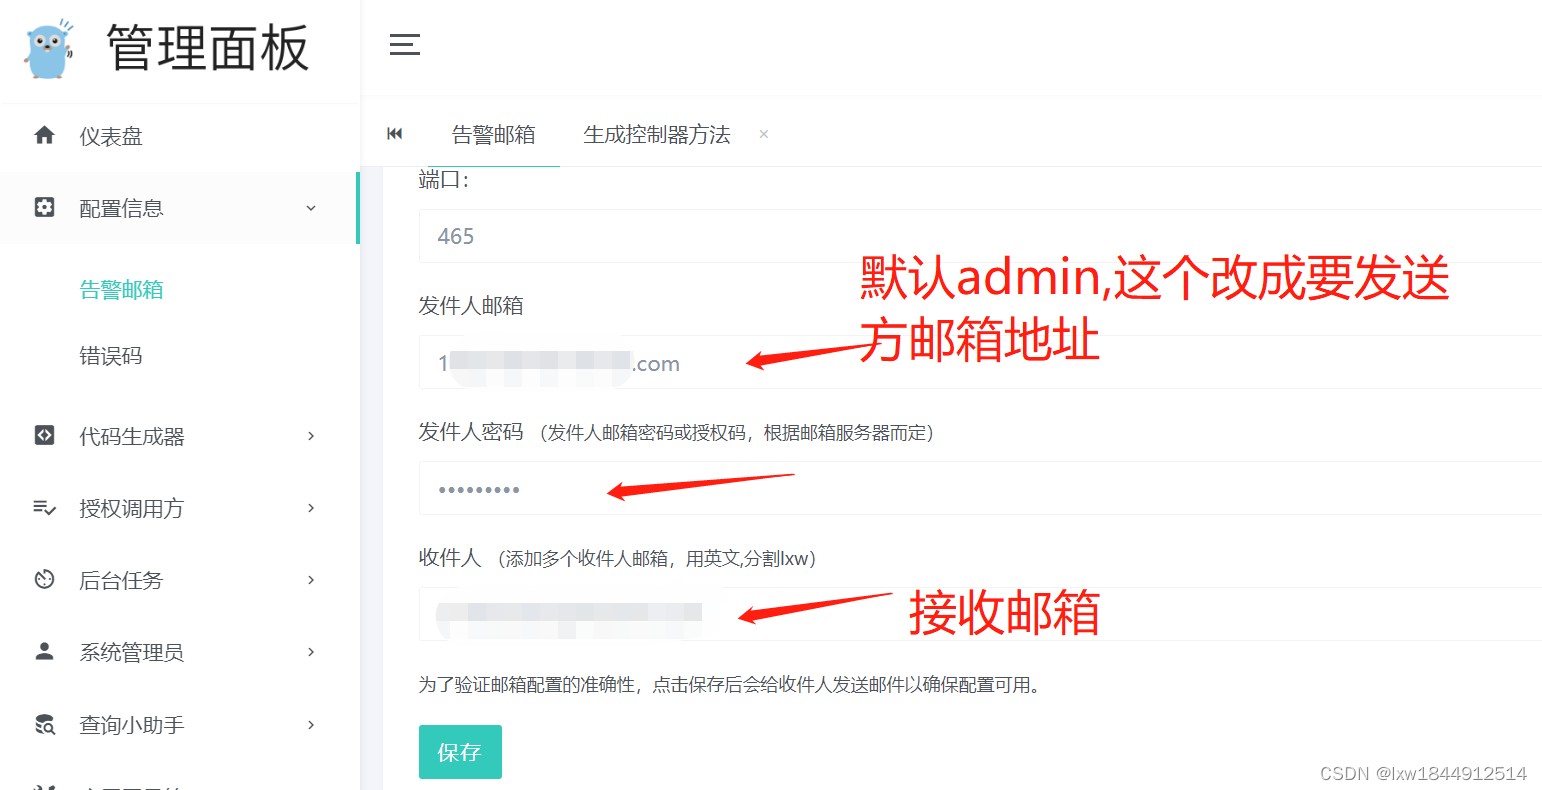Click the 查询小助手 database search icon
Viewport: 1542px width, 790px height.
[x=44, y=724]
